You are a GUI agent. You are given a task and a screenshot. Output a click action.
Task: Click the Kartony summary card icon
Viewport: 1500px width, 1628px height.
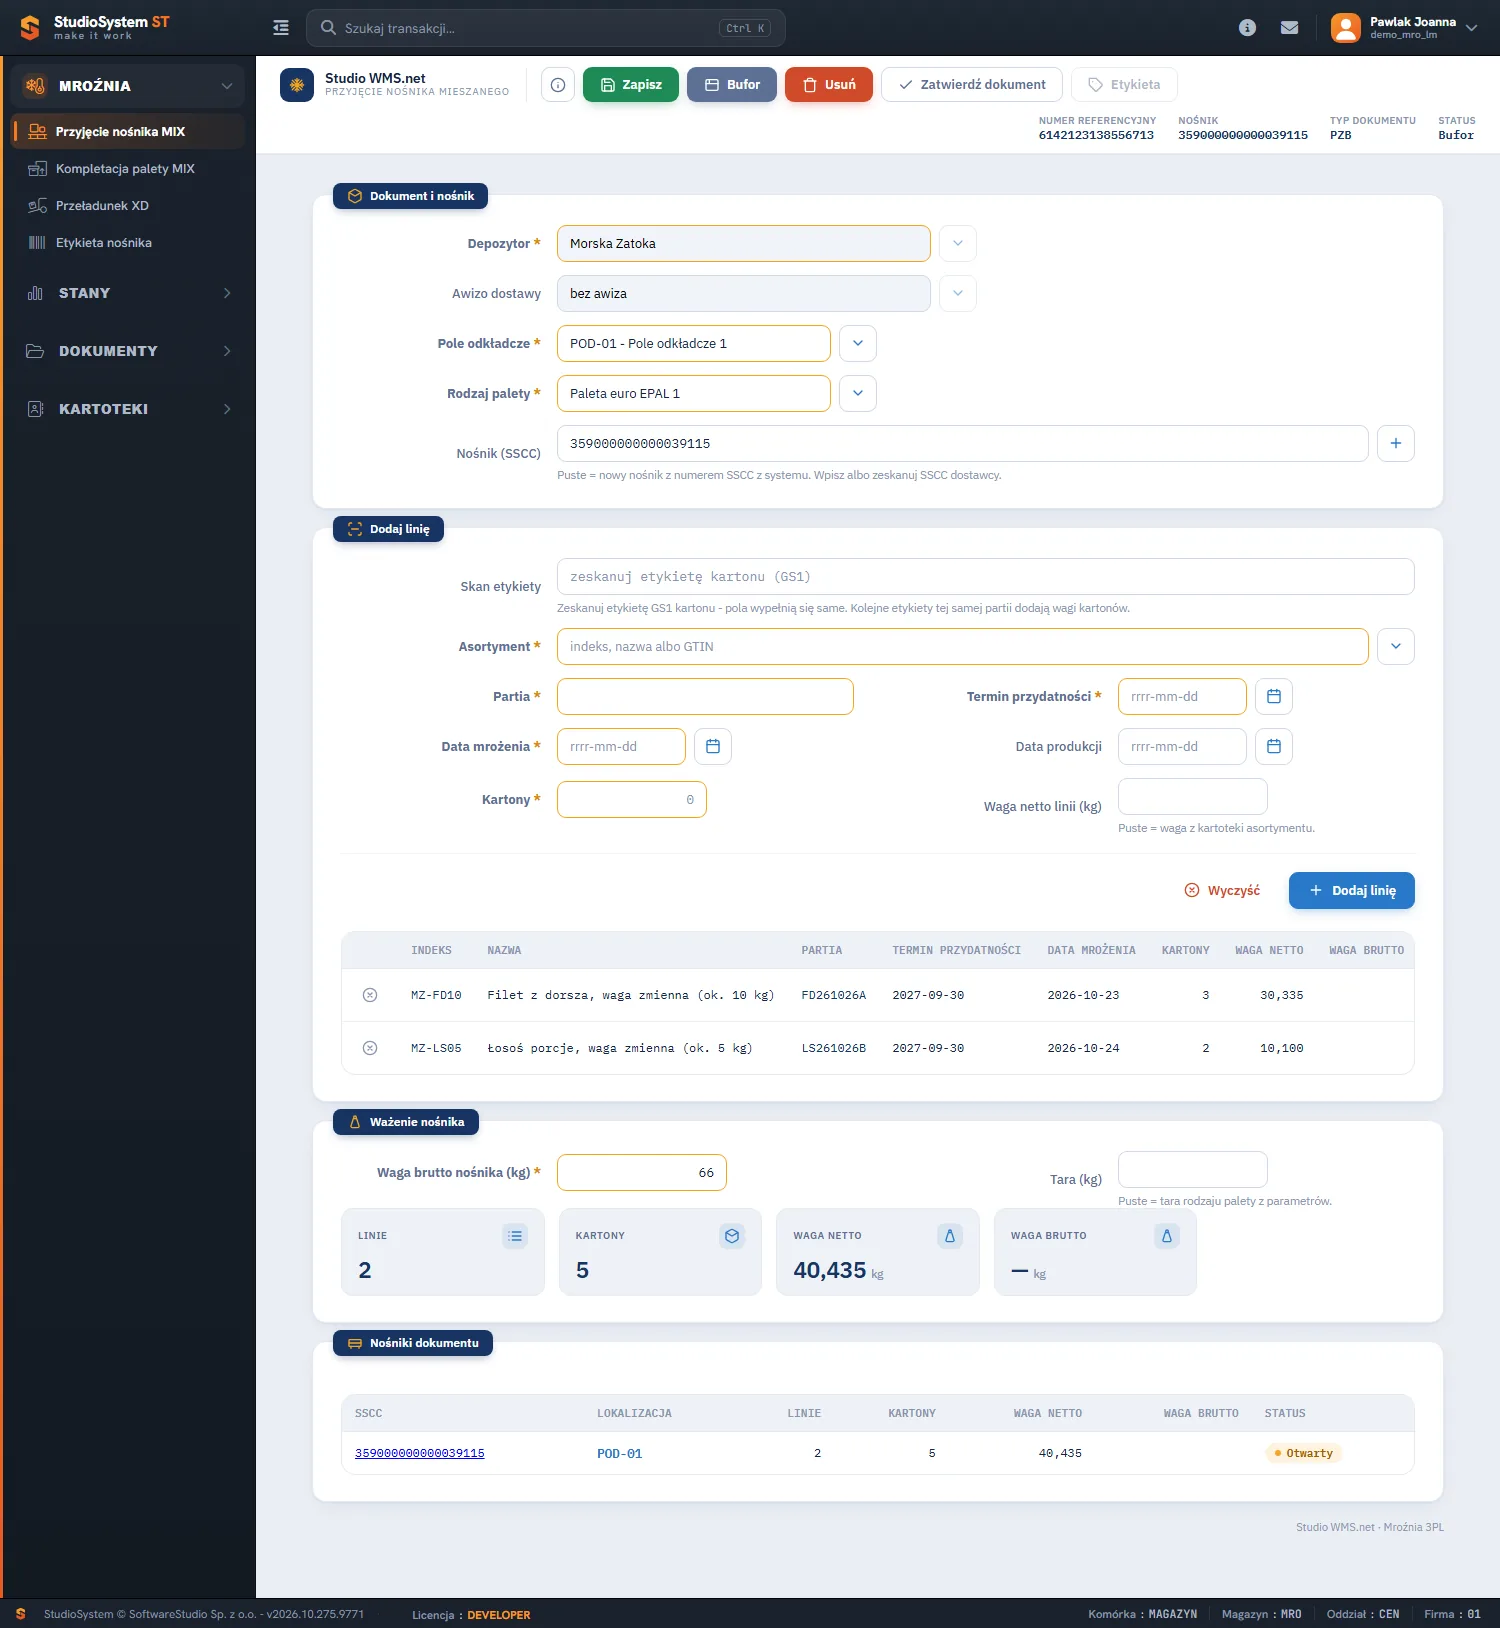click(x=732, y=1236)
